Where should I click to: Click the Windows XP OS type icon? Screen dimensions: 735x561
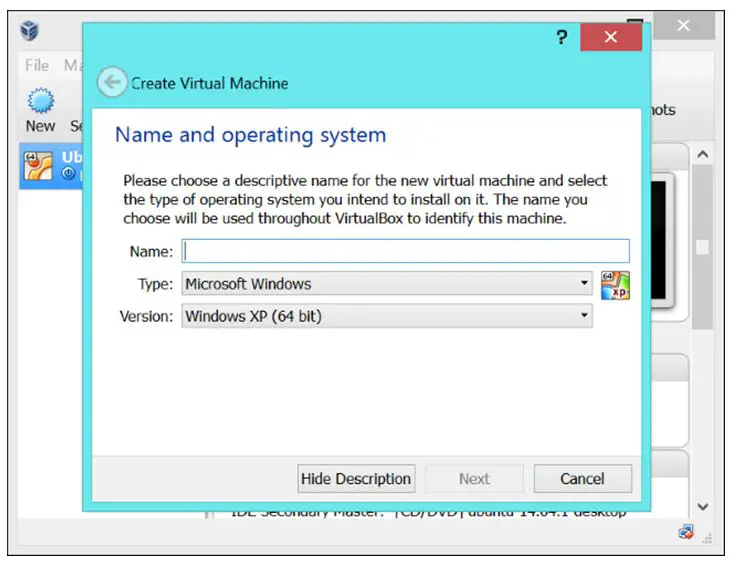pos(615,285)
